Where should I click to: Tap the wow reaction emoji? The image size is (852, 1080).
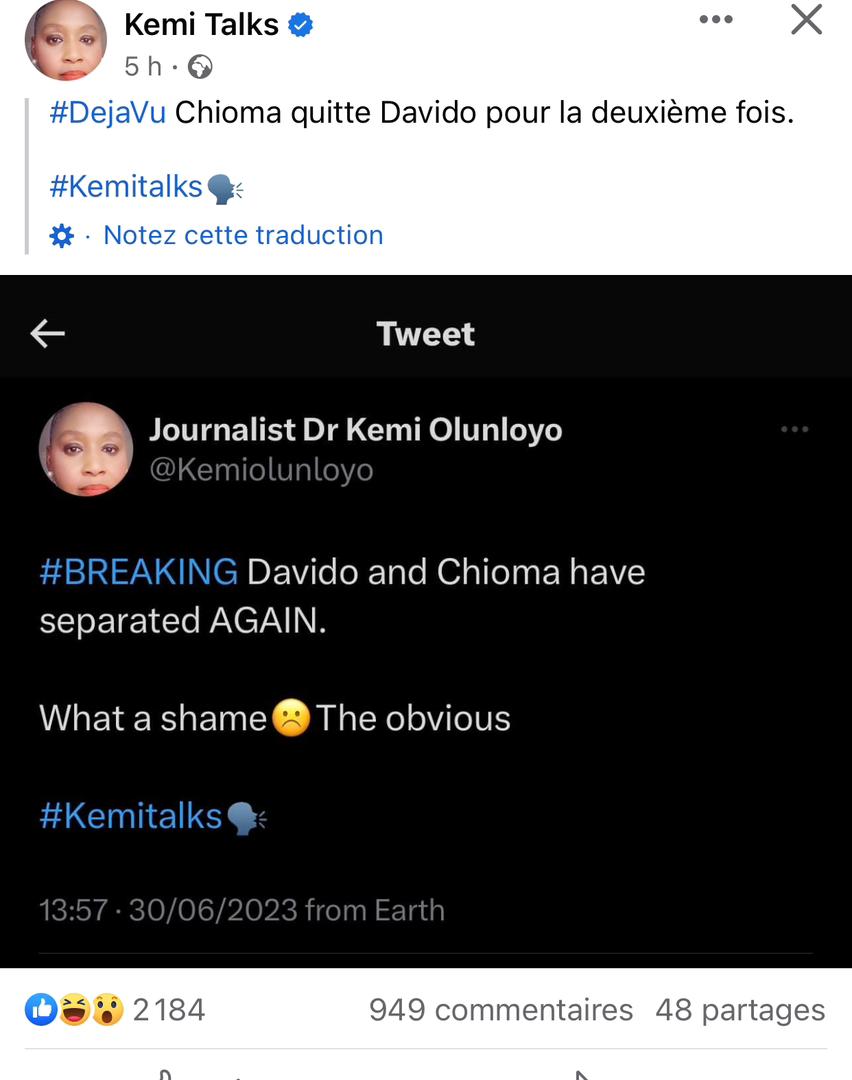107,1010
